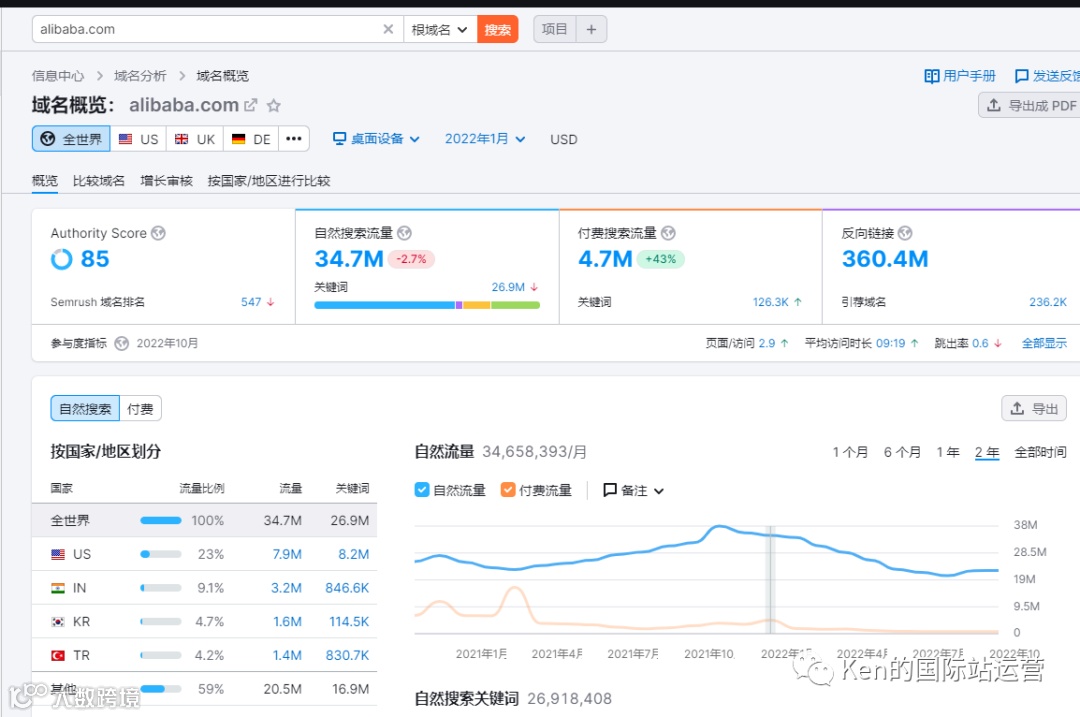Click the 34.7M organic traffic figure

pos(349,259)
